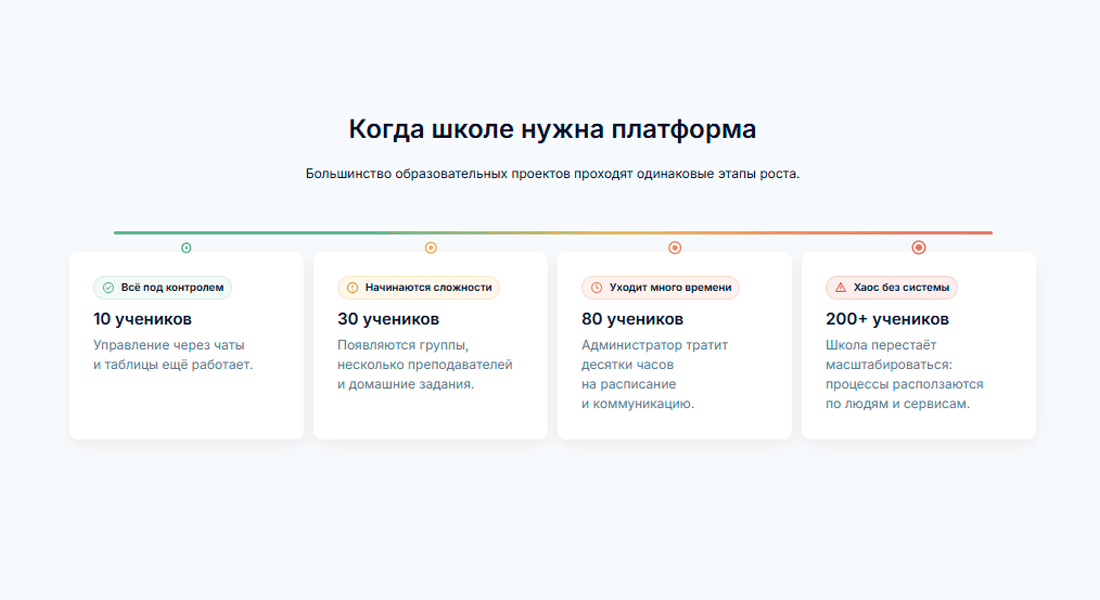Click the green checkmark icon in first badge
Screen dimensions: 1100x600
[108, 288]
